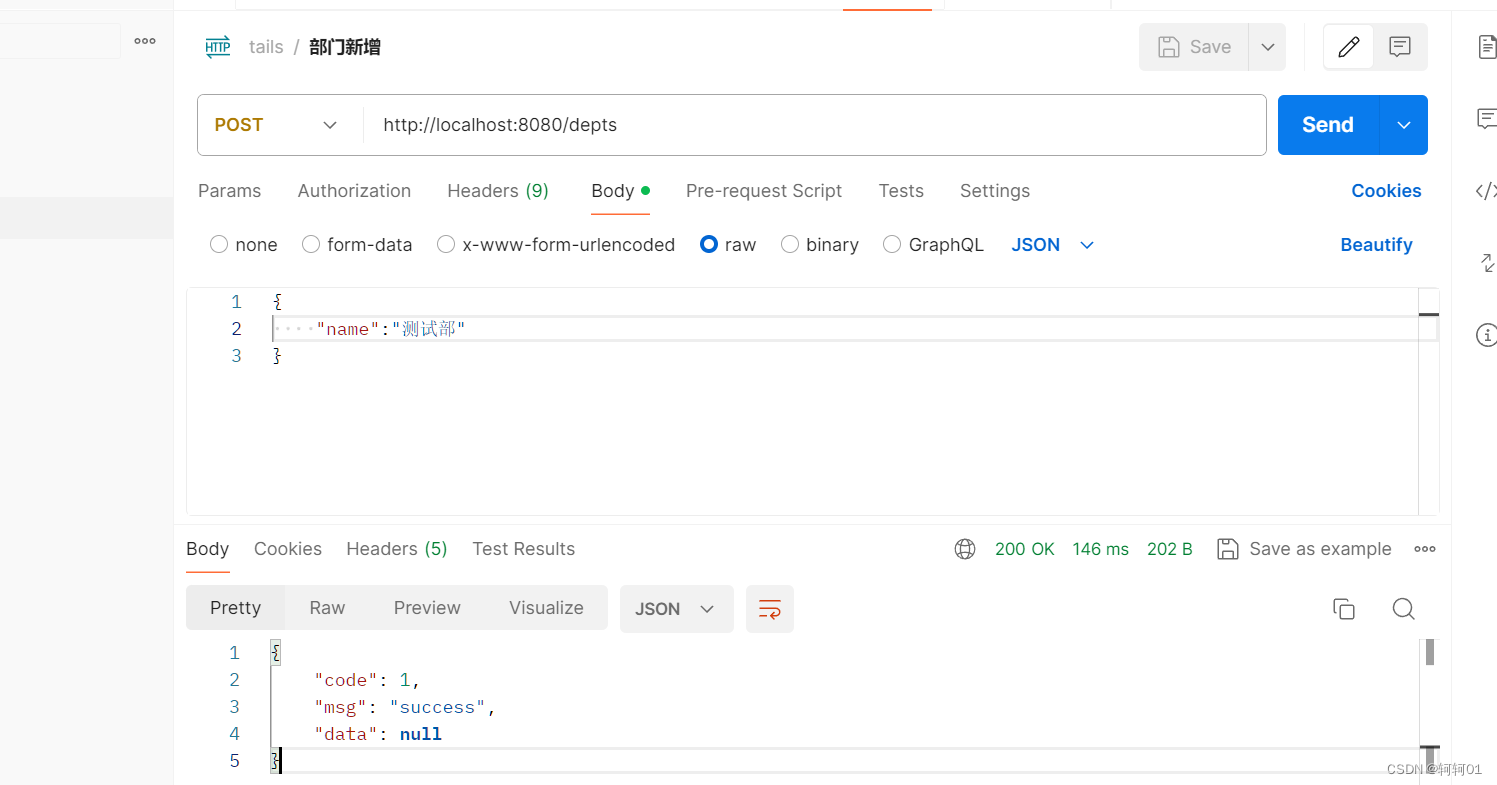Open the Pre-request Script tab
The width and height of the screenshot is (1497, 785).
[764, 191]
